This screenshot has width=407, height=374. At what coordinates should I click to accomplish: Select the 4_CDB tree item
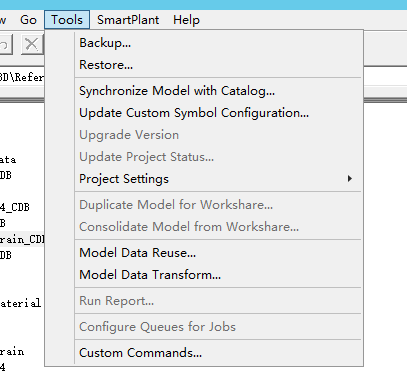[x=15, y=207]
